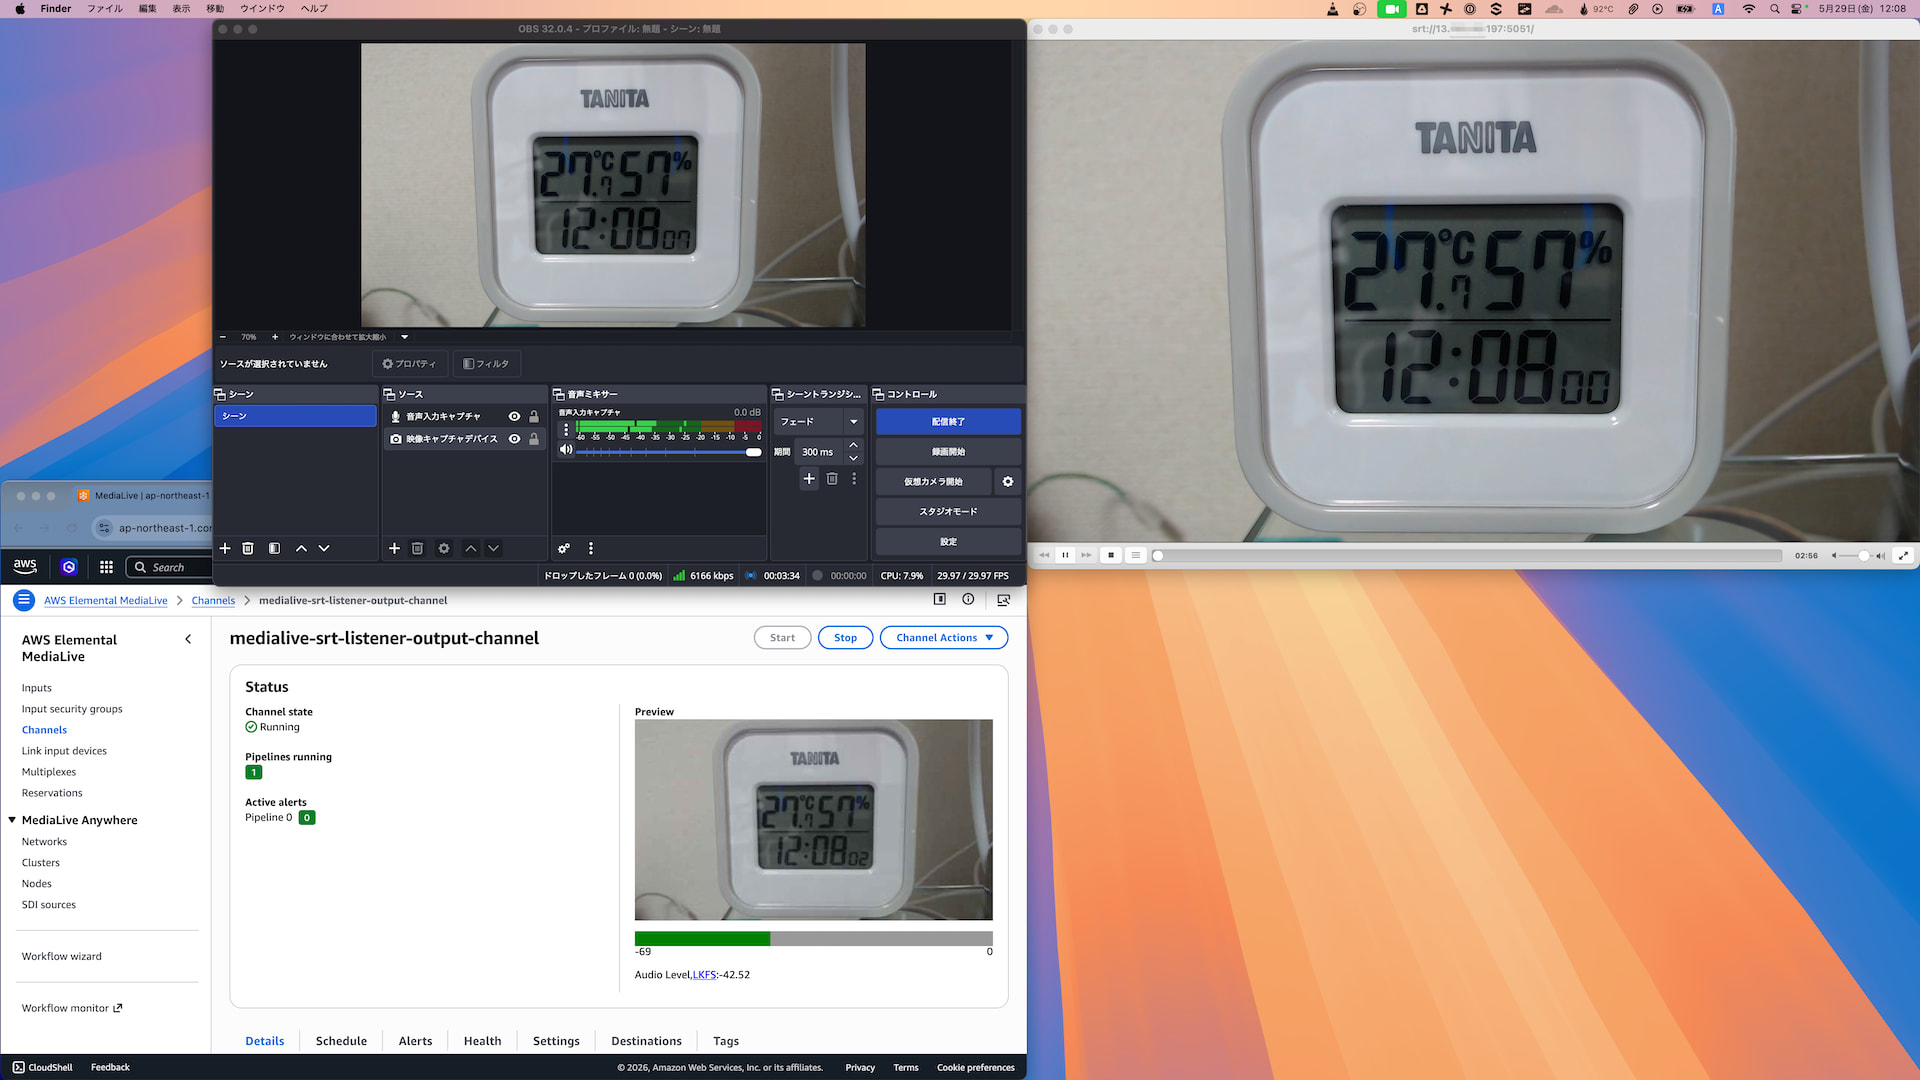Open the preview scaling dropdown arrow

[x=405, y=337]
